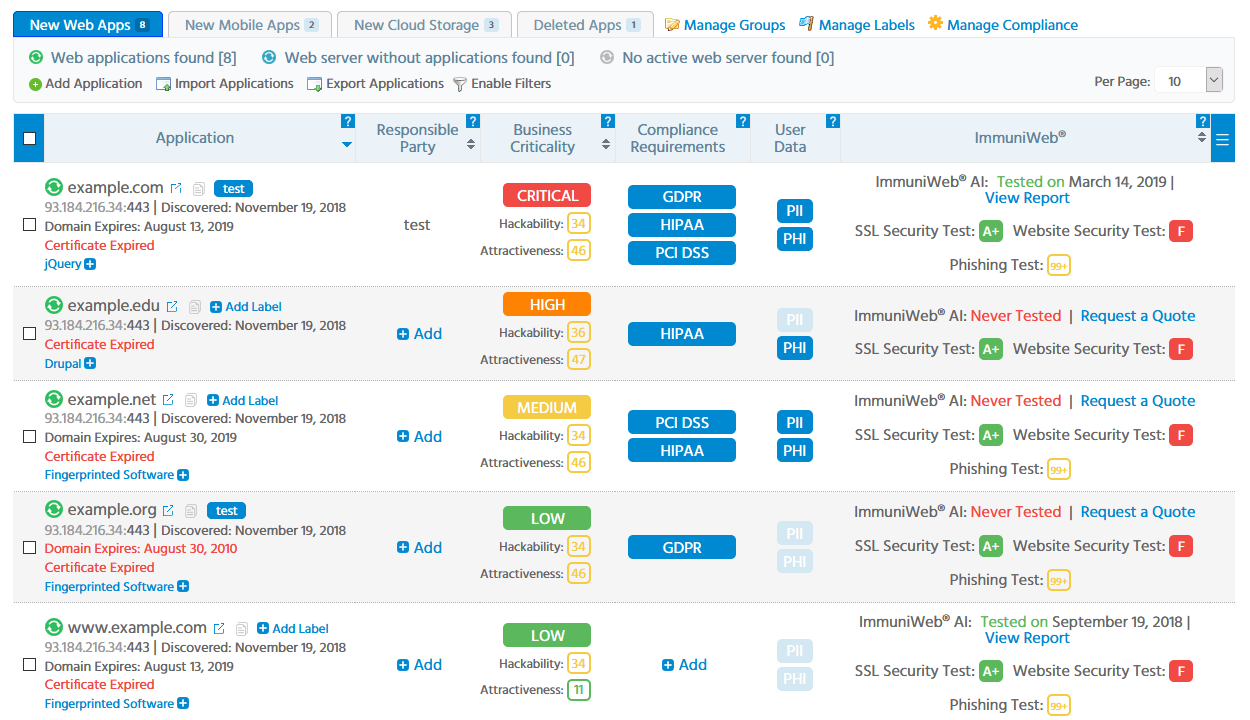This screenshot has height=720, width=1250.
Task: Expand jQuery software details plus icon
Action: (x=90, y=264)
